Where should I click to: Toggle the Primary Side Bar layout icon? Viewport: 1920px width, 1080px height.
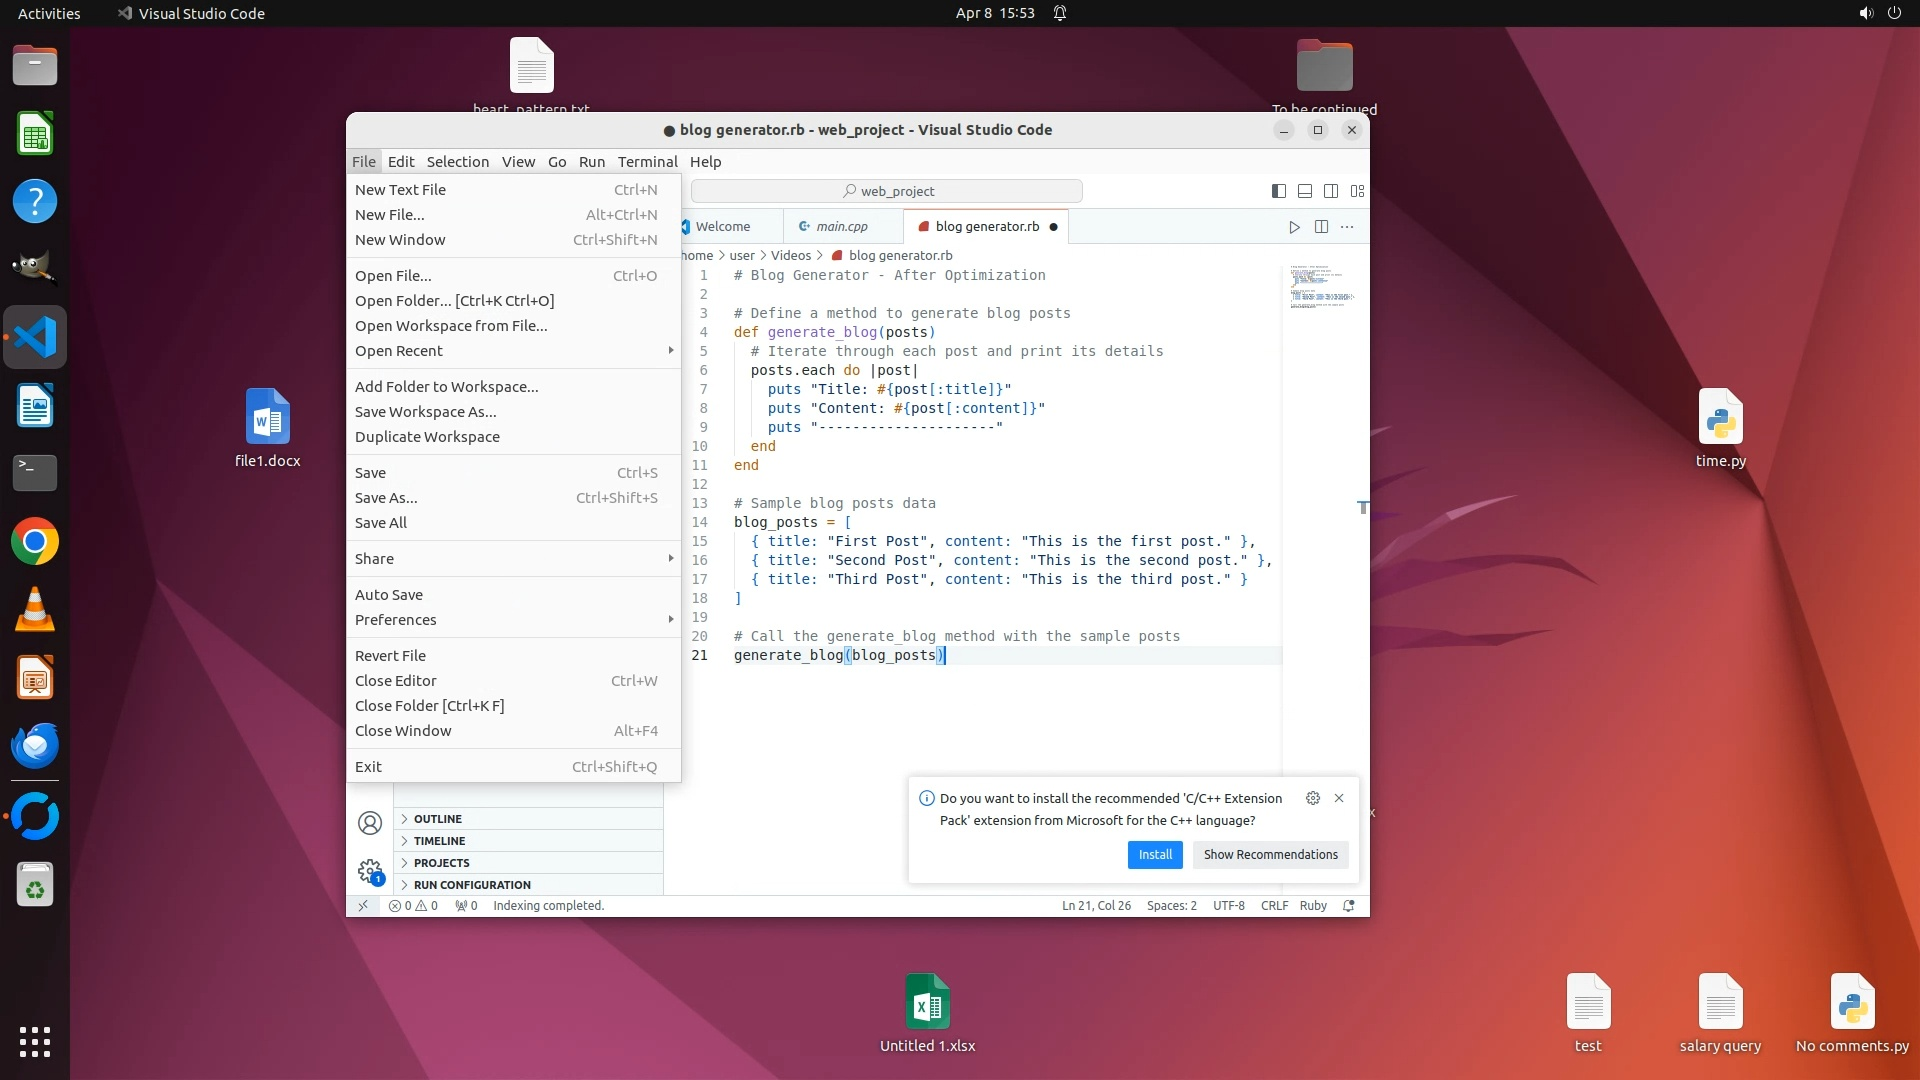pos(1278,191)
